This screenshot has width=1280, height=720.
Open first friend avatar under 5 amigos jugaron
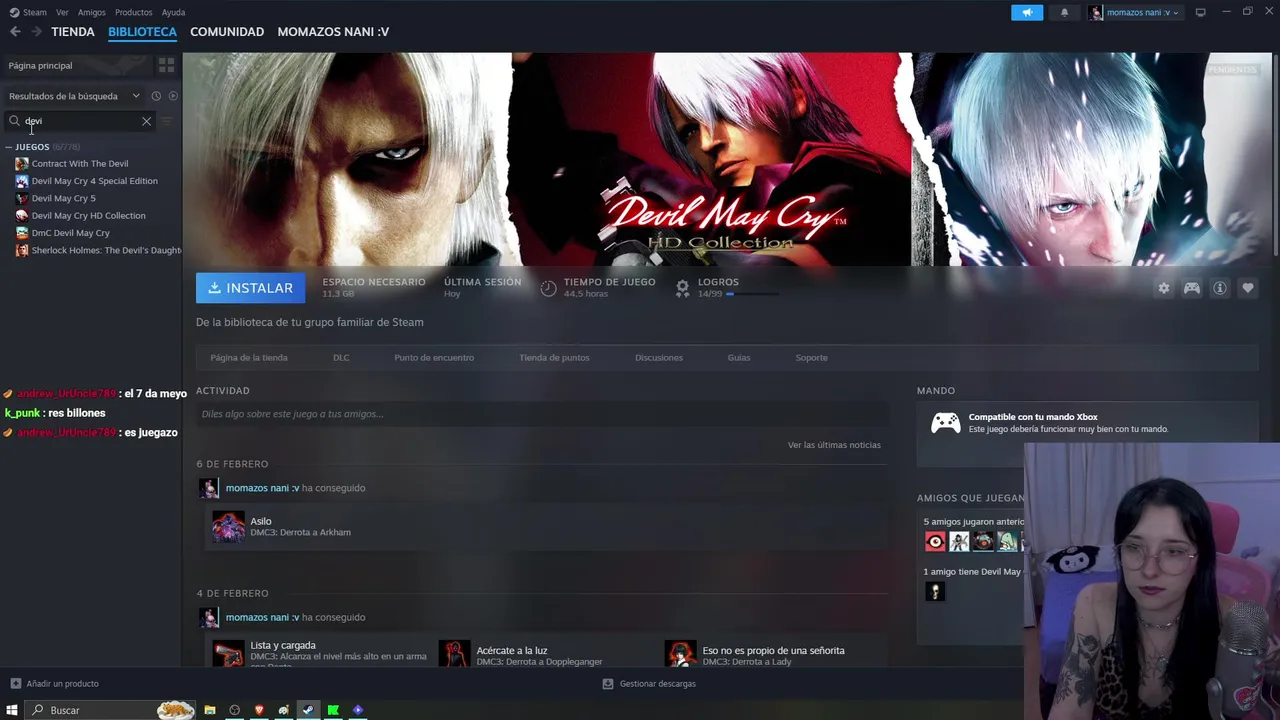pos(935,541)
